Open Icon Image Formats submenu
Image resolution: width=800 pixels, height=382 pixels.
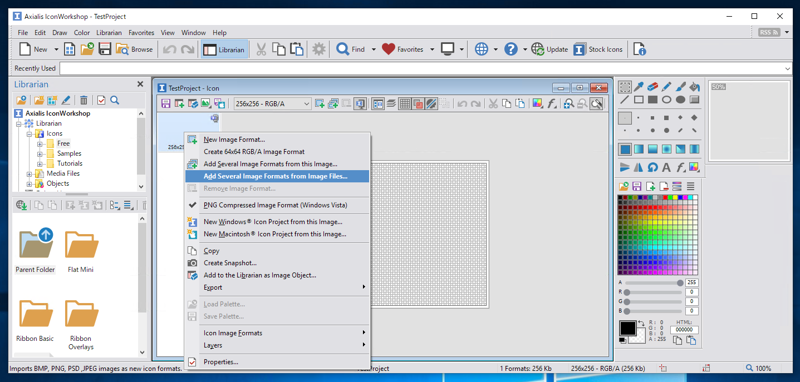tap(276, 333)
